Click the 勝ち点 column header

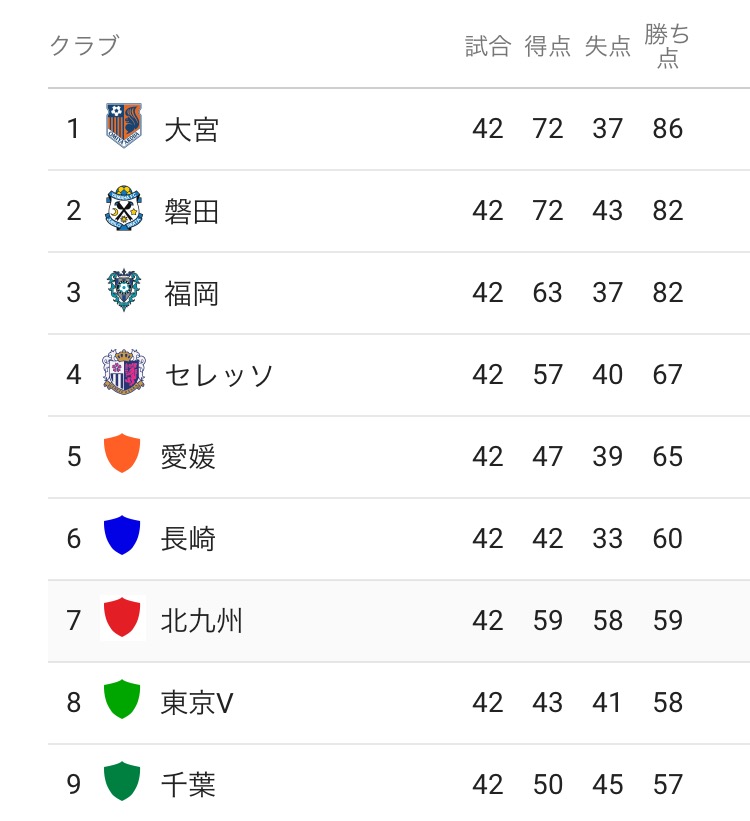[667, 46]
